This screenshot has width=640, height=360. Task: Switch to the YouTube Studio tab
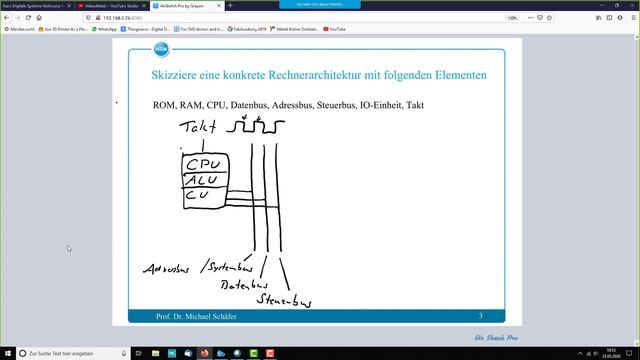click(112, 6)
